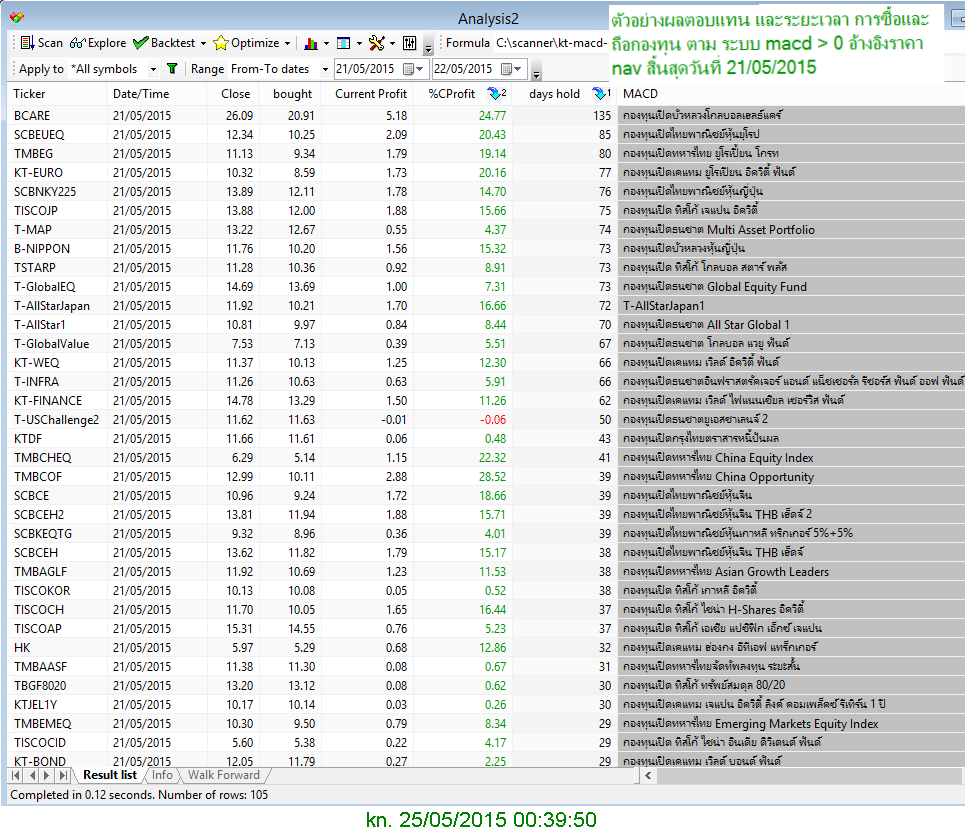Screen dimensions: 965x832
Task: Click the 135 days hold cell
Action: pos(602,115)
